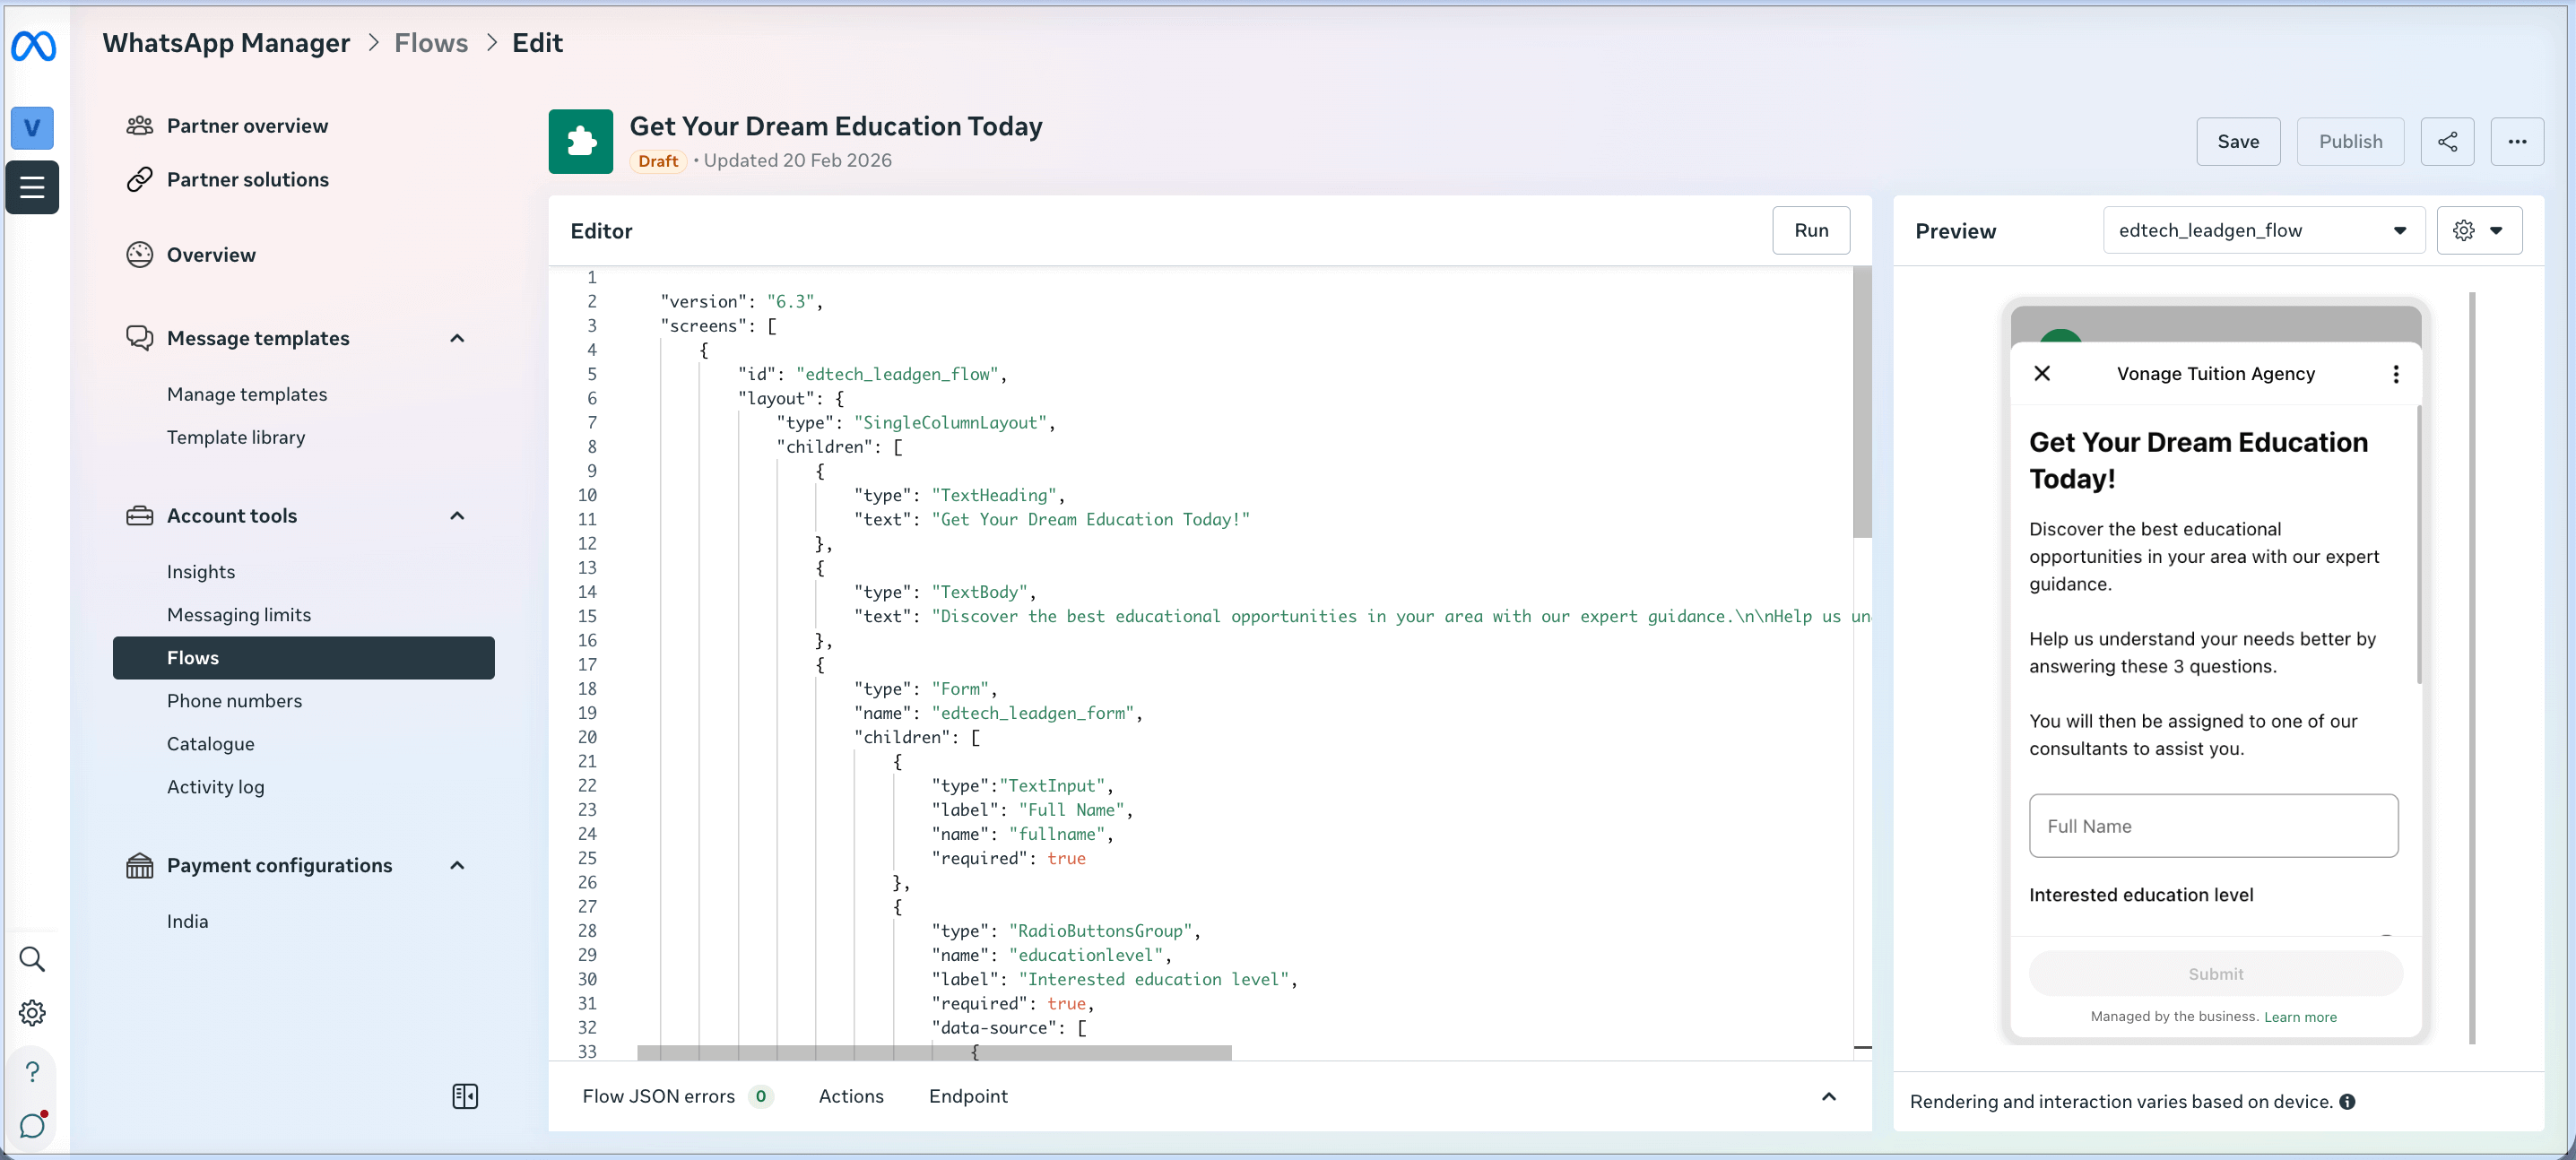This screenshot has width=2576, height=1160.
Task: Expand the bottom errors panel chevron
Action: pos(1828,1096)
